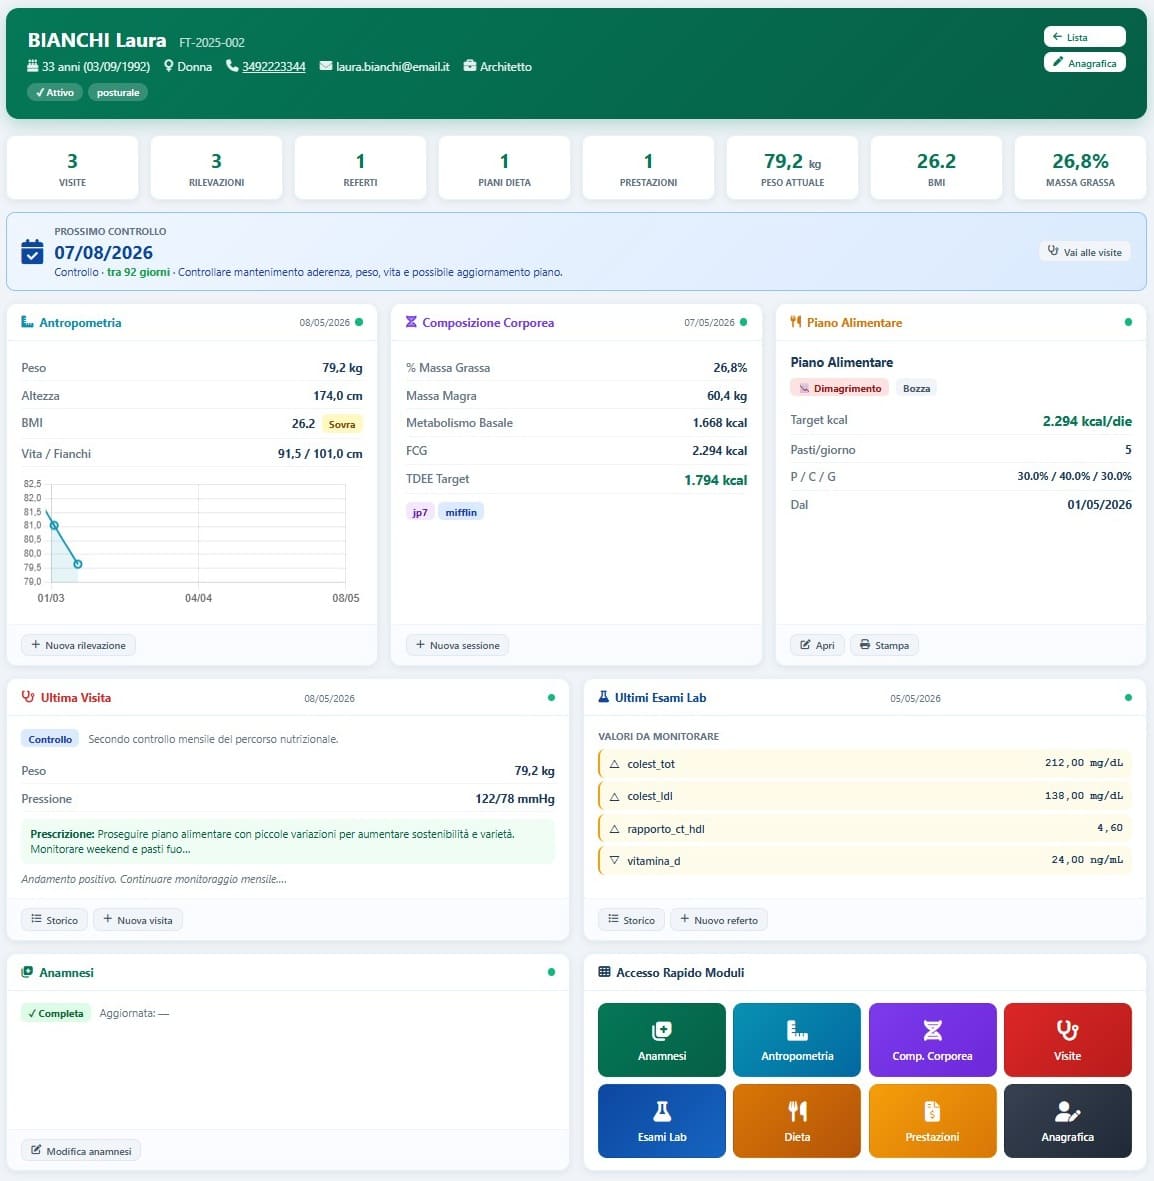Click the Dimagrimento plan badge
This screenshot has height=1181, width=1154.
[x=839, y=388]
